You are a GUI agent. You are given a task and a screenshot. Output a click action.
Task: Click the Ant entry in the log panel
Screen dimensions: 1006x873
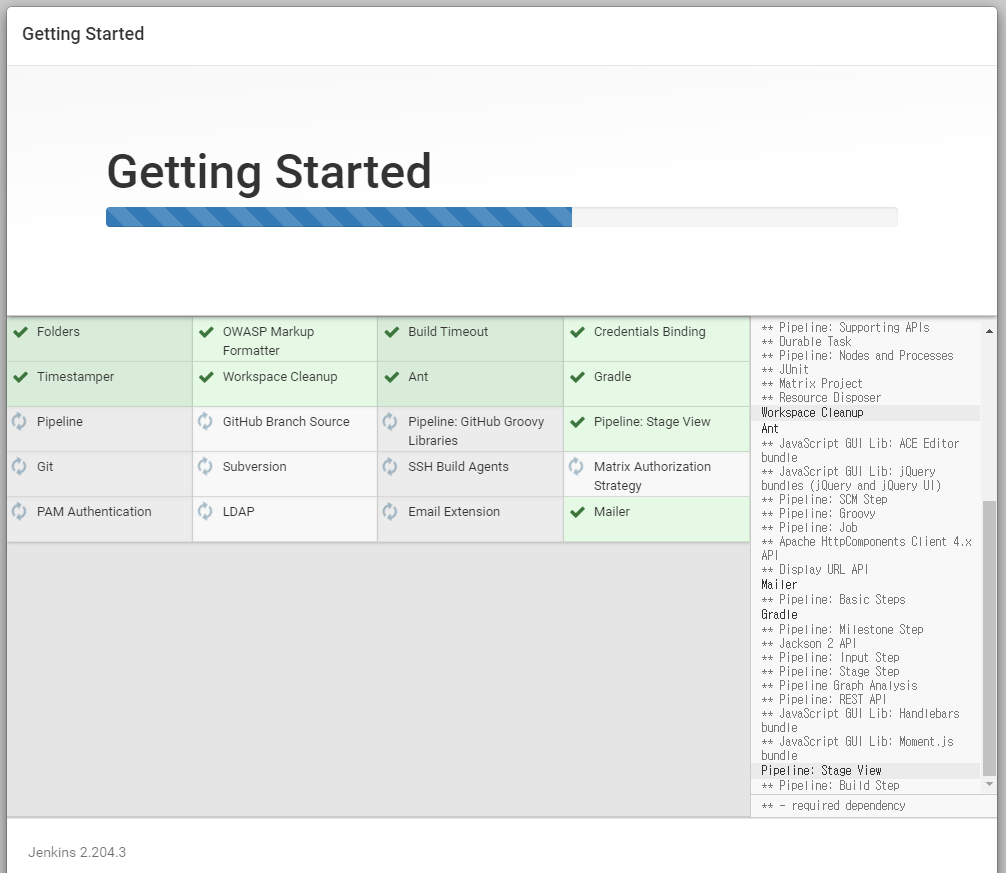point(770,428)
